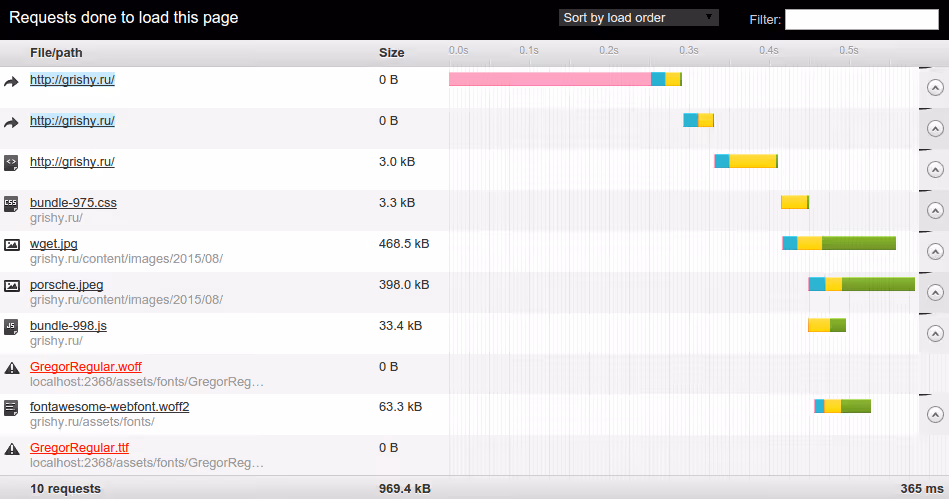The image size is (949, 499).
Task: Expand details for bundle-975.css request
Action: pyautogui.click(x=935, y=210)
